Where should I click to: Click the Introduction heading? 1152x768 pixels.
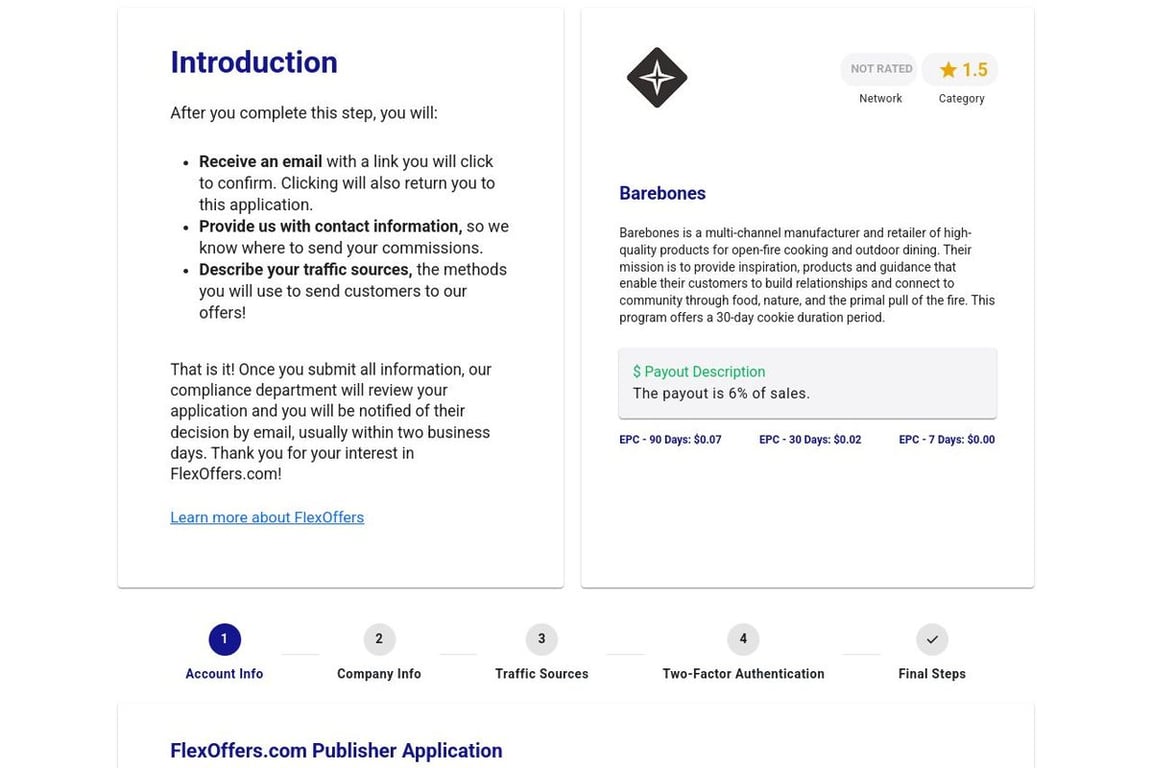click(254, 62)
